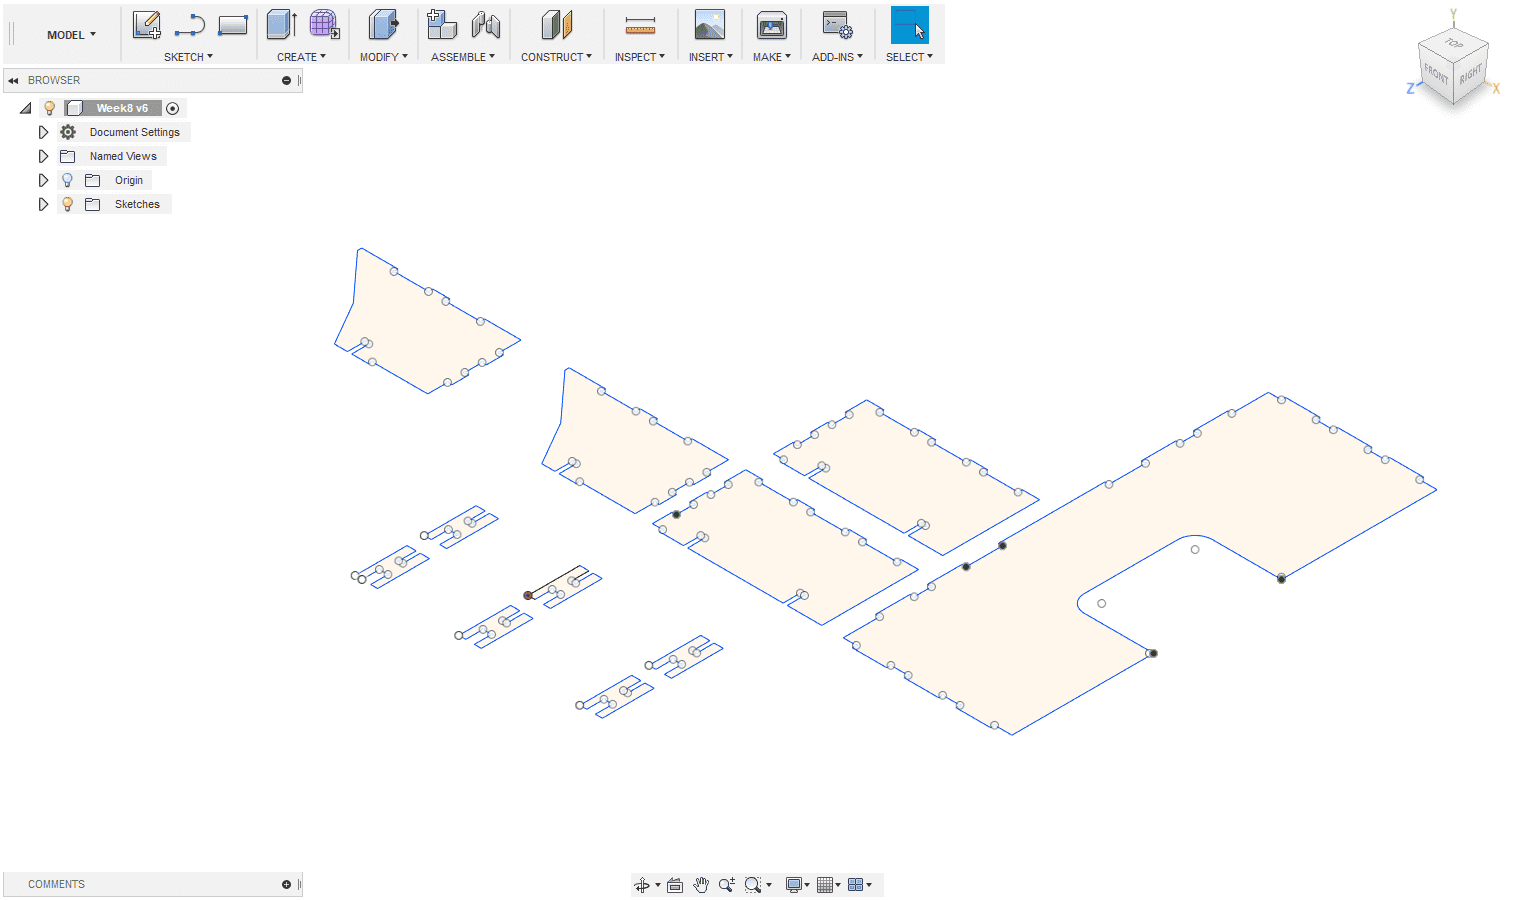Open the MAKE menu

pyautogui.click(x=772, y=57)
